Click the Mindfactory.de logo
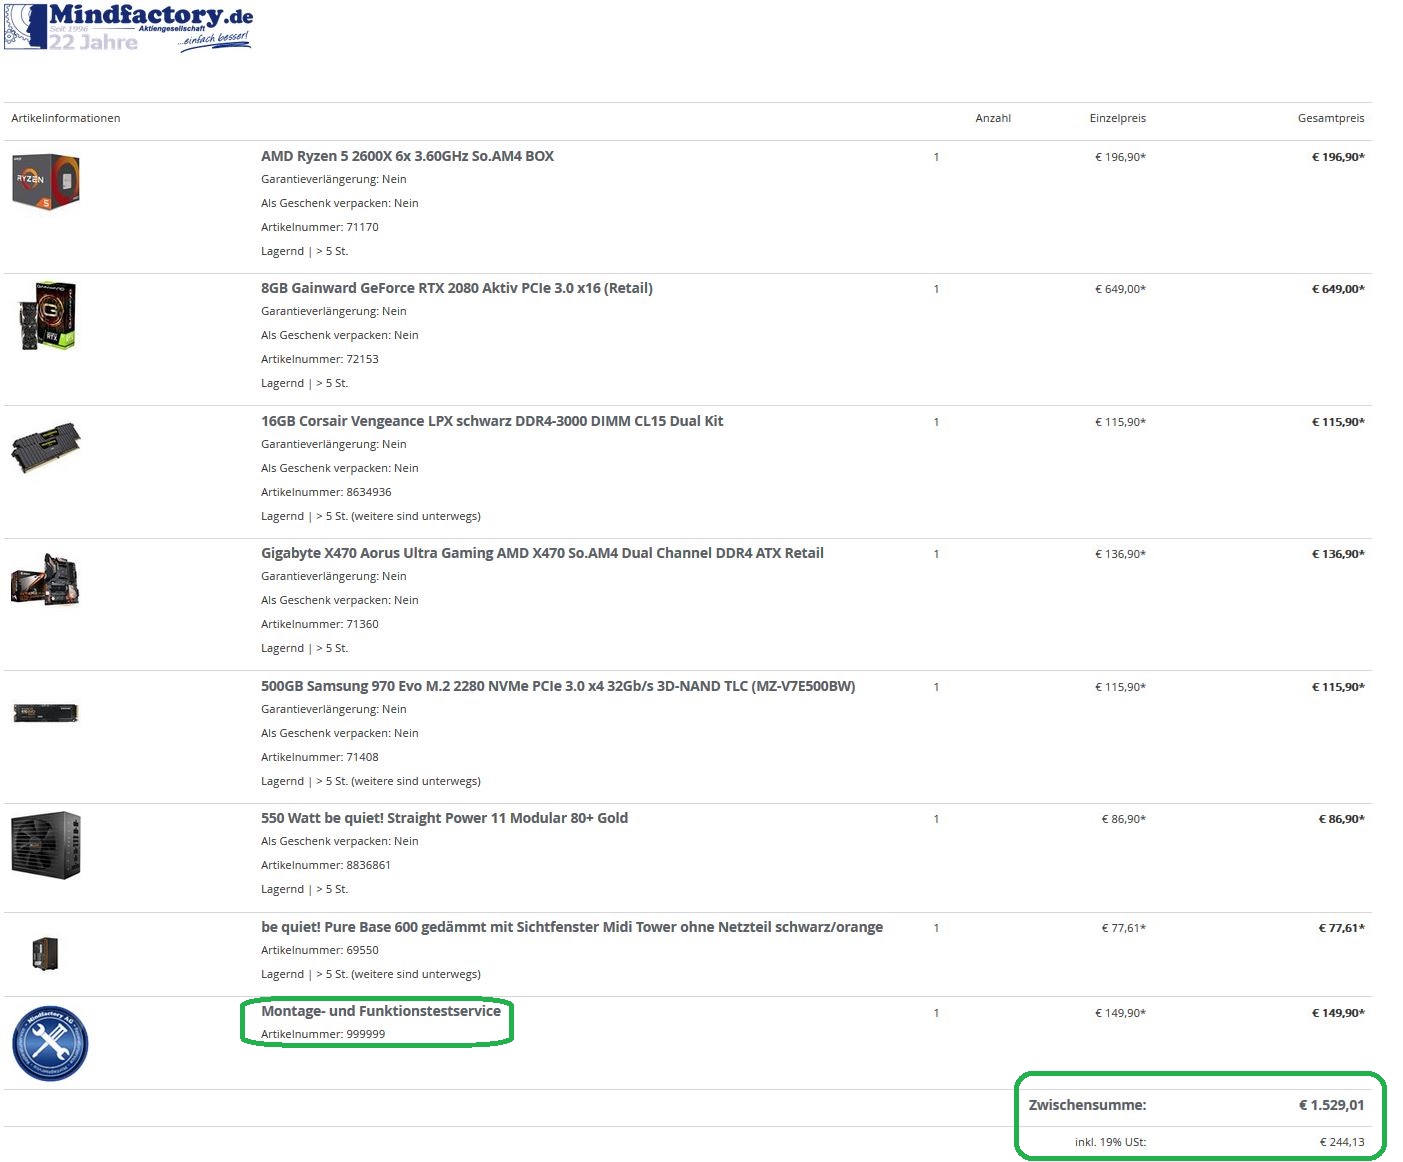Screen dimensions: 1403x1162 coord(128,27)
